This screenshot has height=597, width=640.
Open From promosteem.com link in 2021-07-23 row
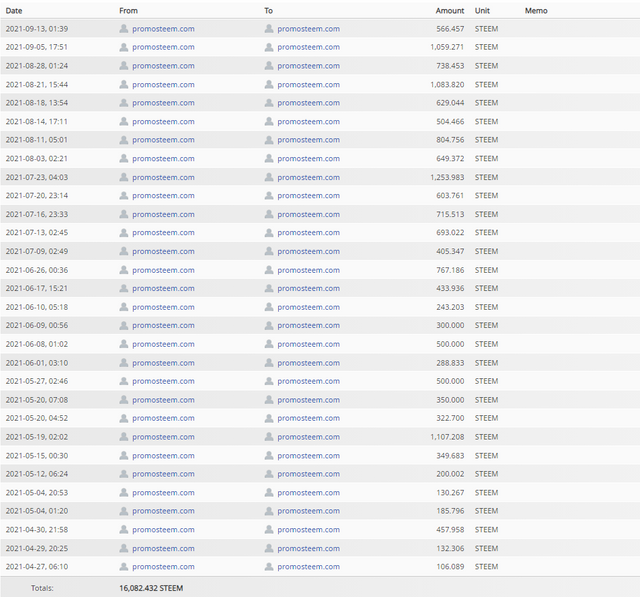(163, 178)
